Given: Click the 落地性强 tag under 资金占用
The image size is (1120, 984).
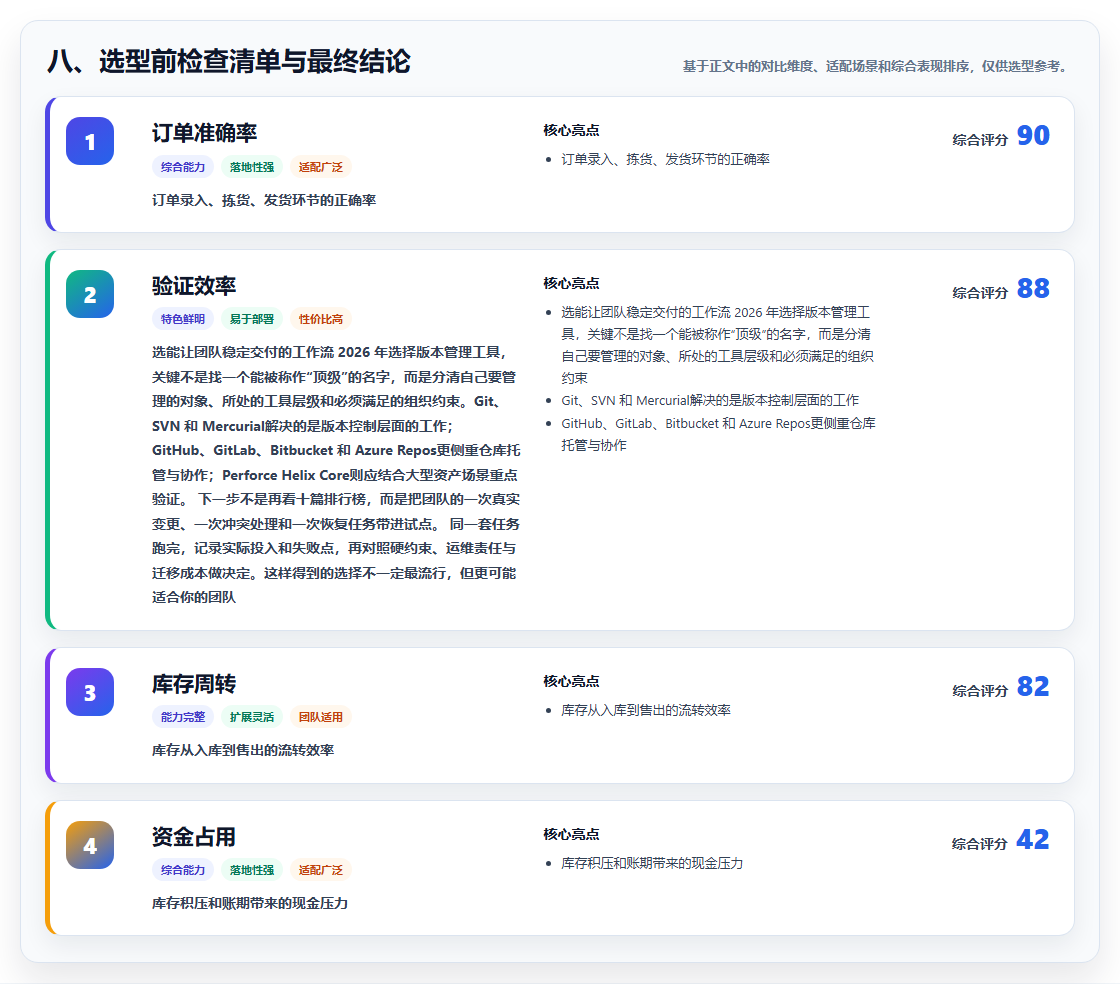Looking at the screenshot, I should tap(252, 870).
